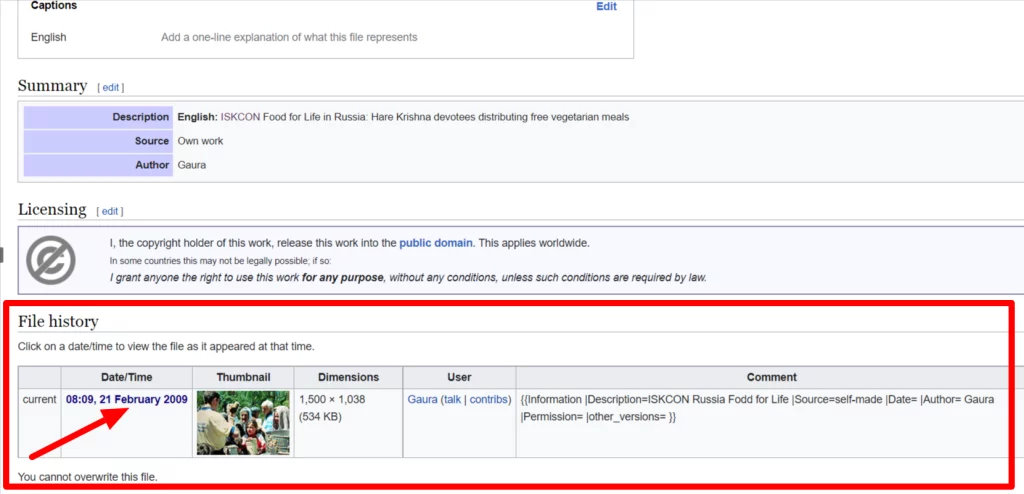Viewport: 1024px width, 494px height.
Task: Follow the public domain link
Action: [x=435, y=243]
